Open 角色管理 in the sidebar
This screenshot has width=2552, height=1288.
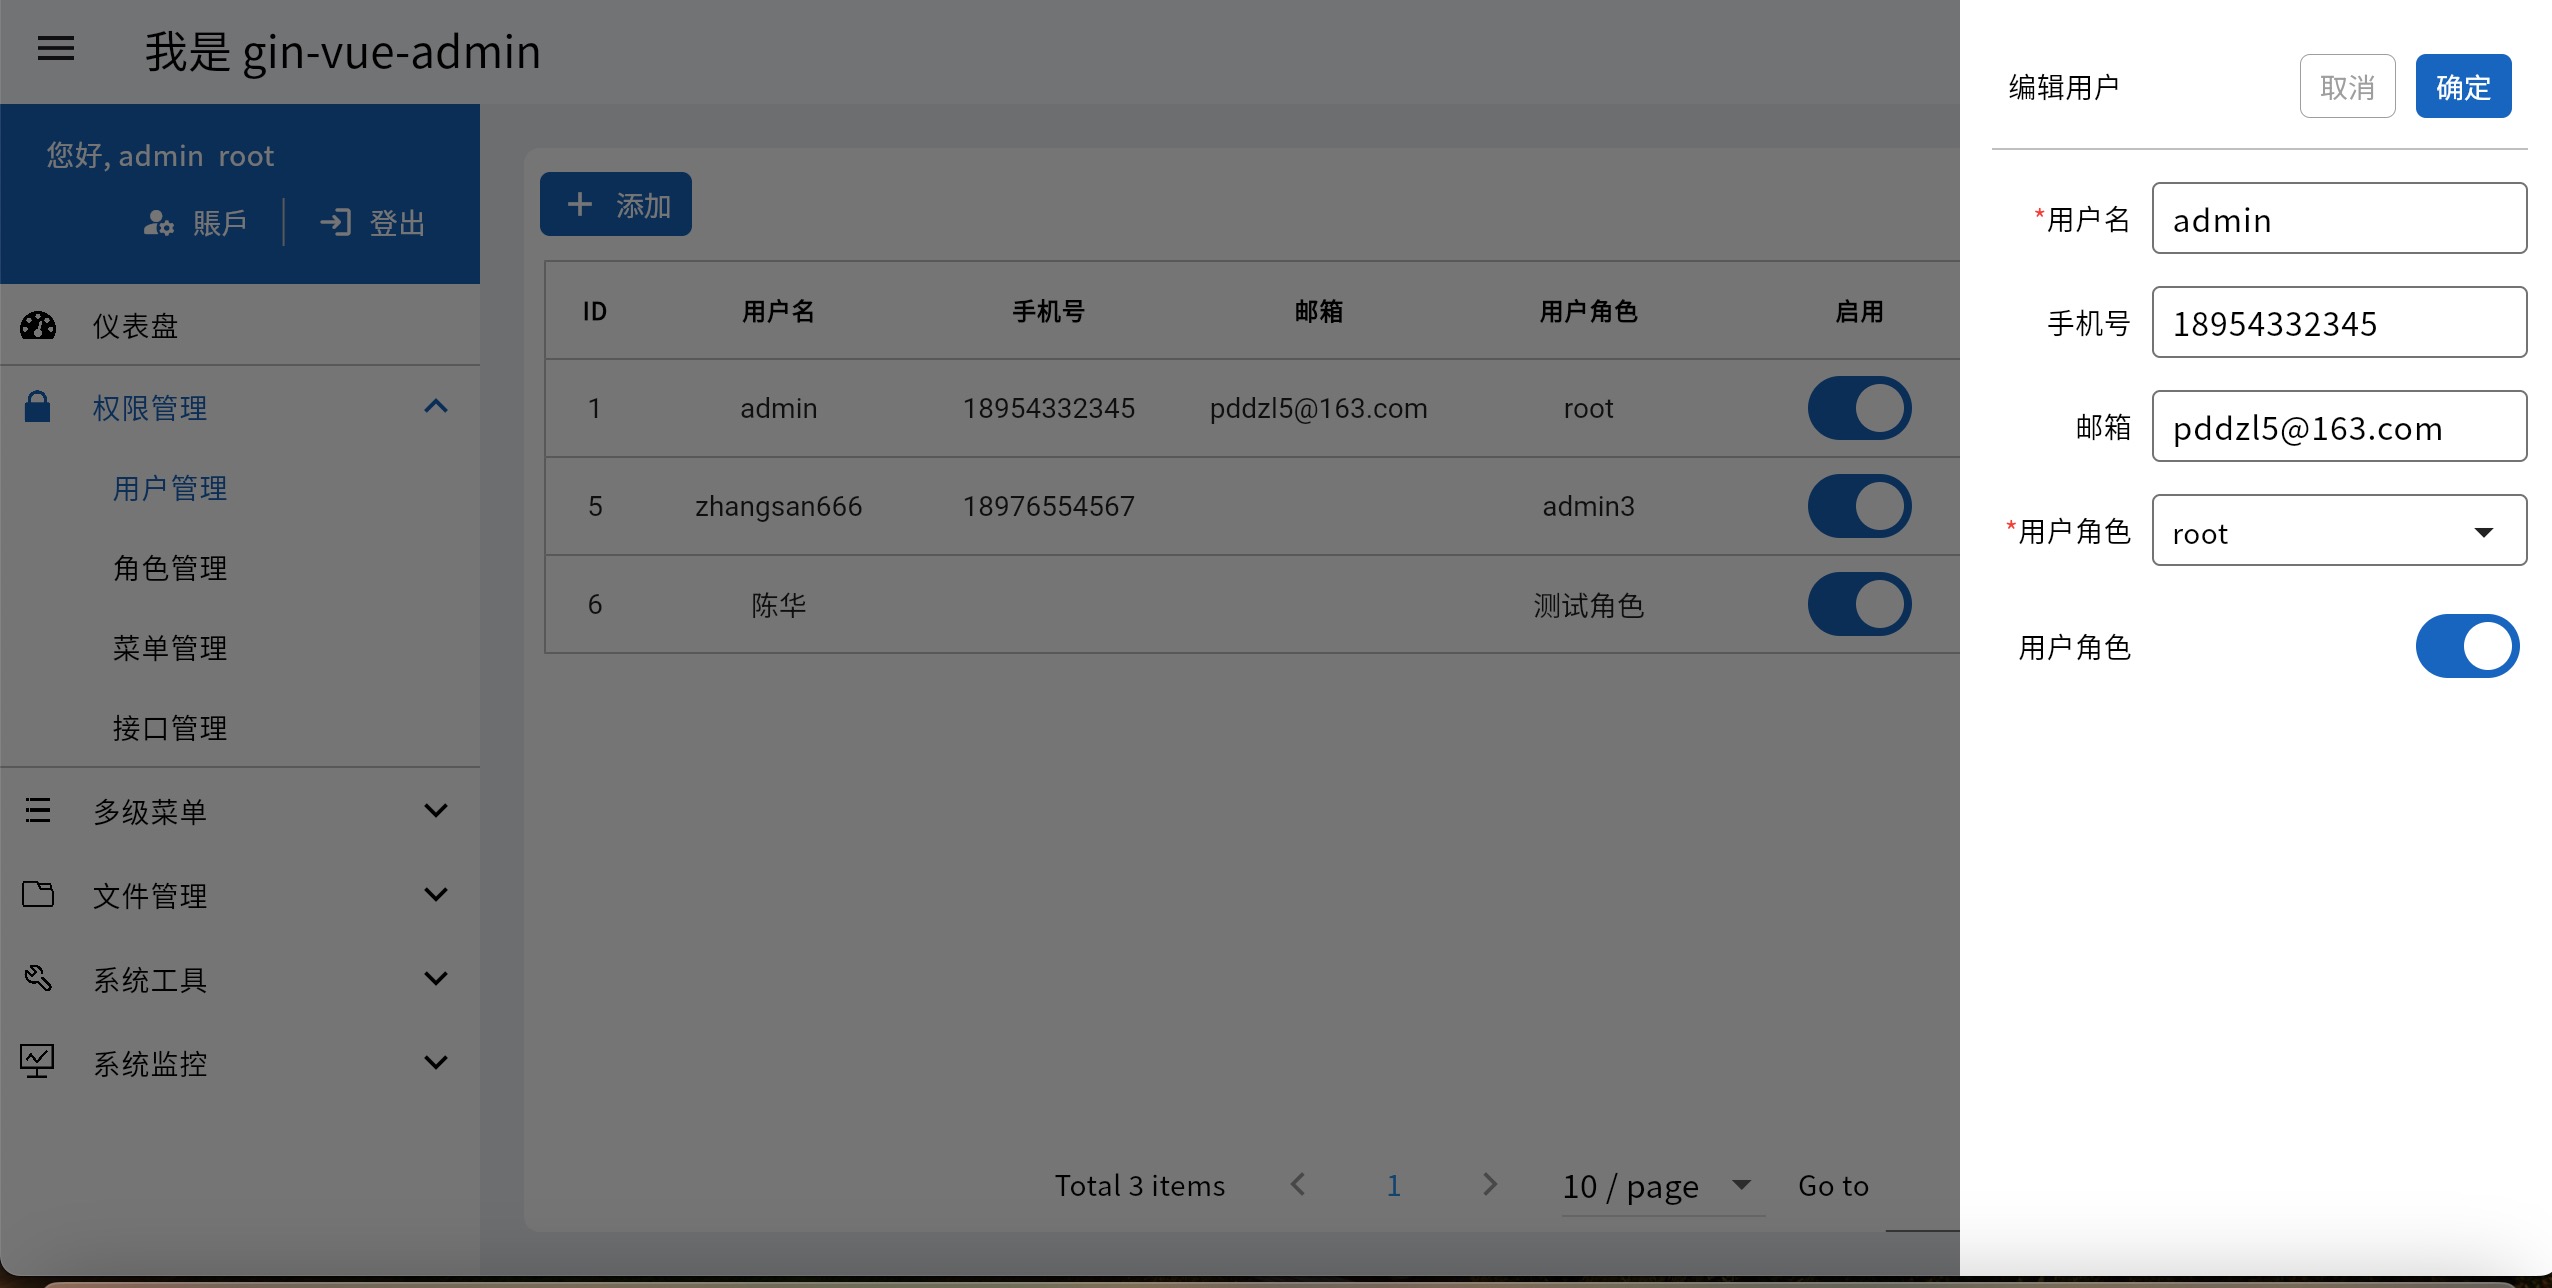(170, 568)
